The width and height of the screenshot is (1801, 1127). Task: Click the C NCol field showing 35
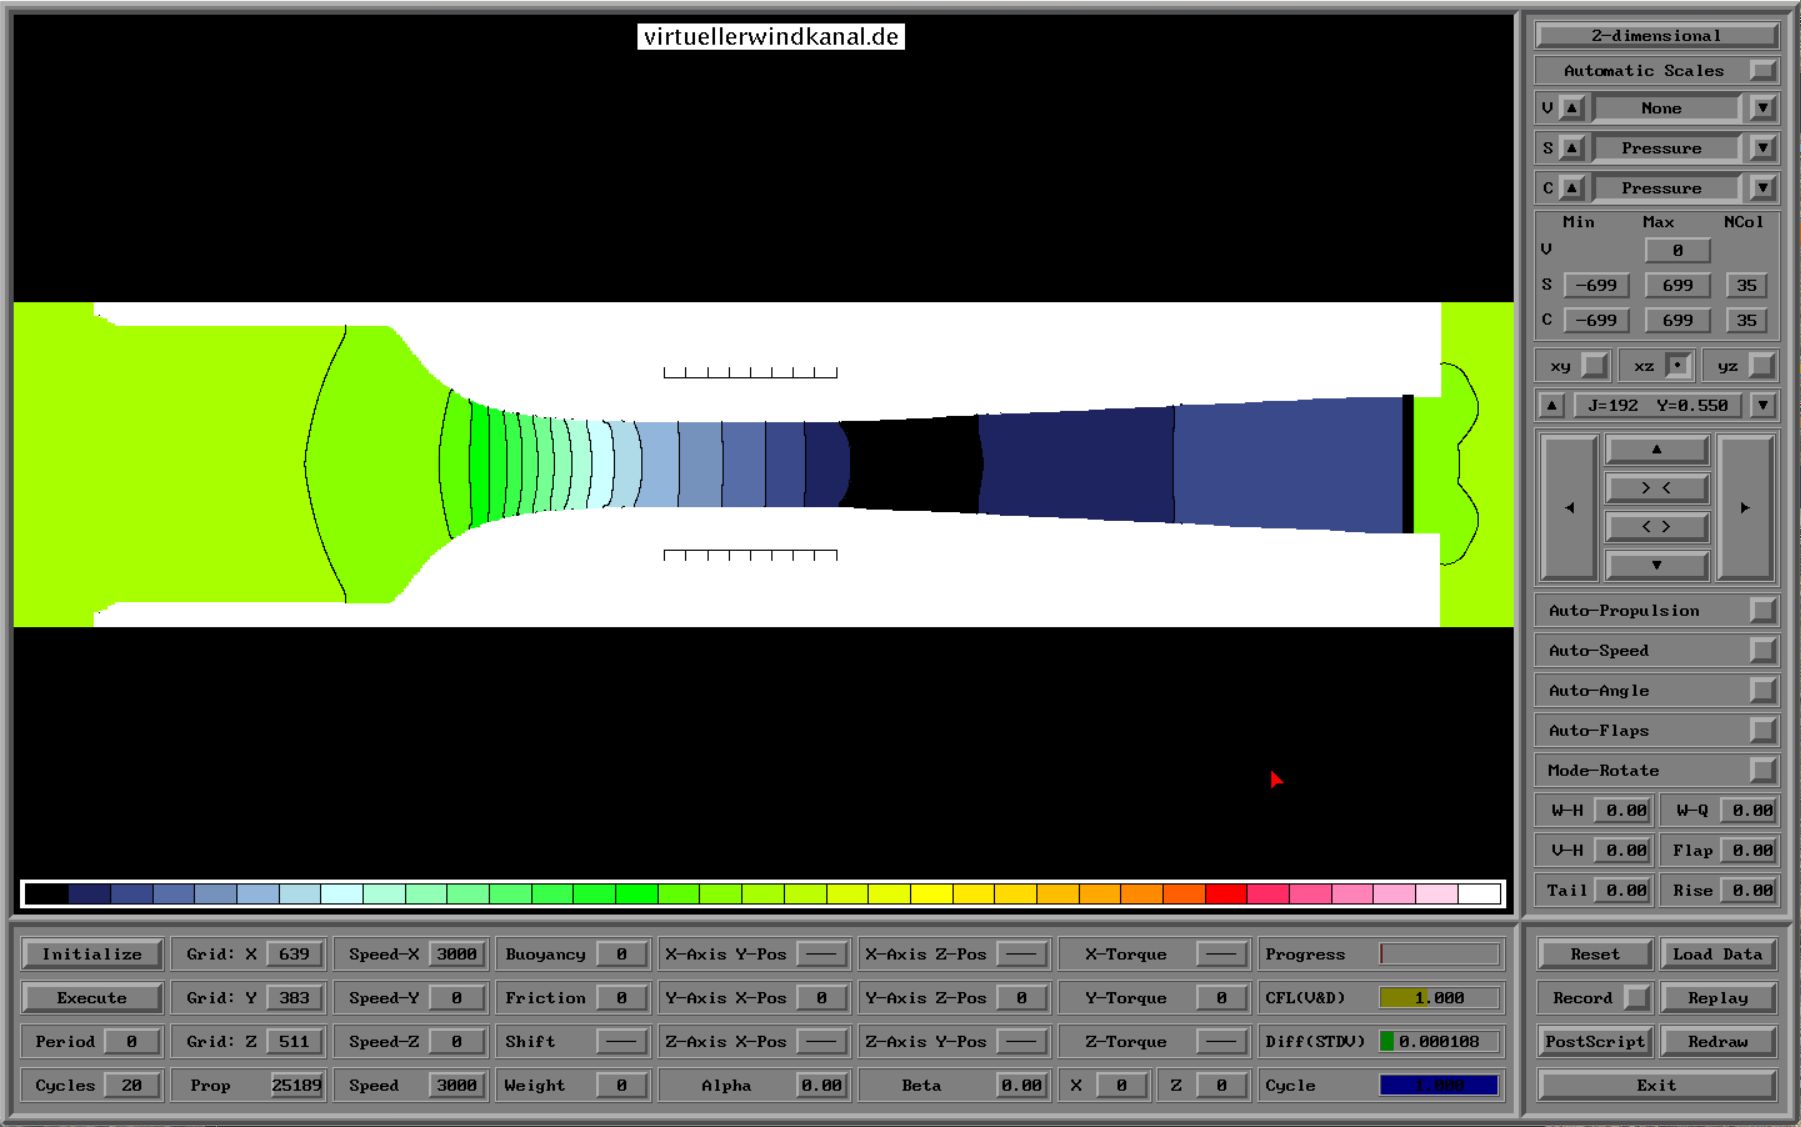click(1747, 320)
